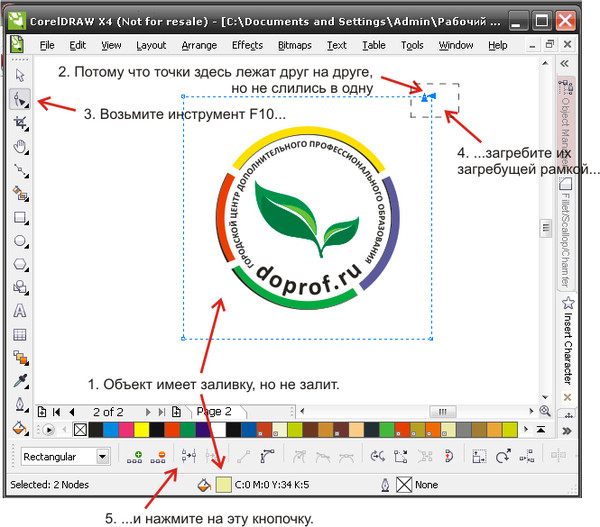Screen dimensions: 600x527
Task: Open the Fill bucket tool in toolbox
Action: (x=20, y=428)
